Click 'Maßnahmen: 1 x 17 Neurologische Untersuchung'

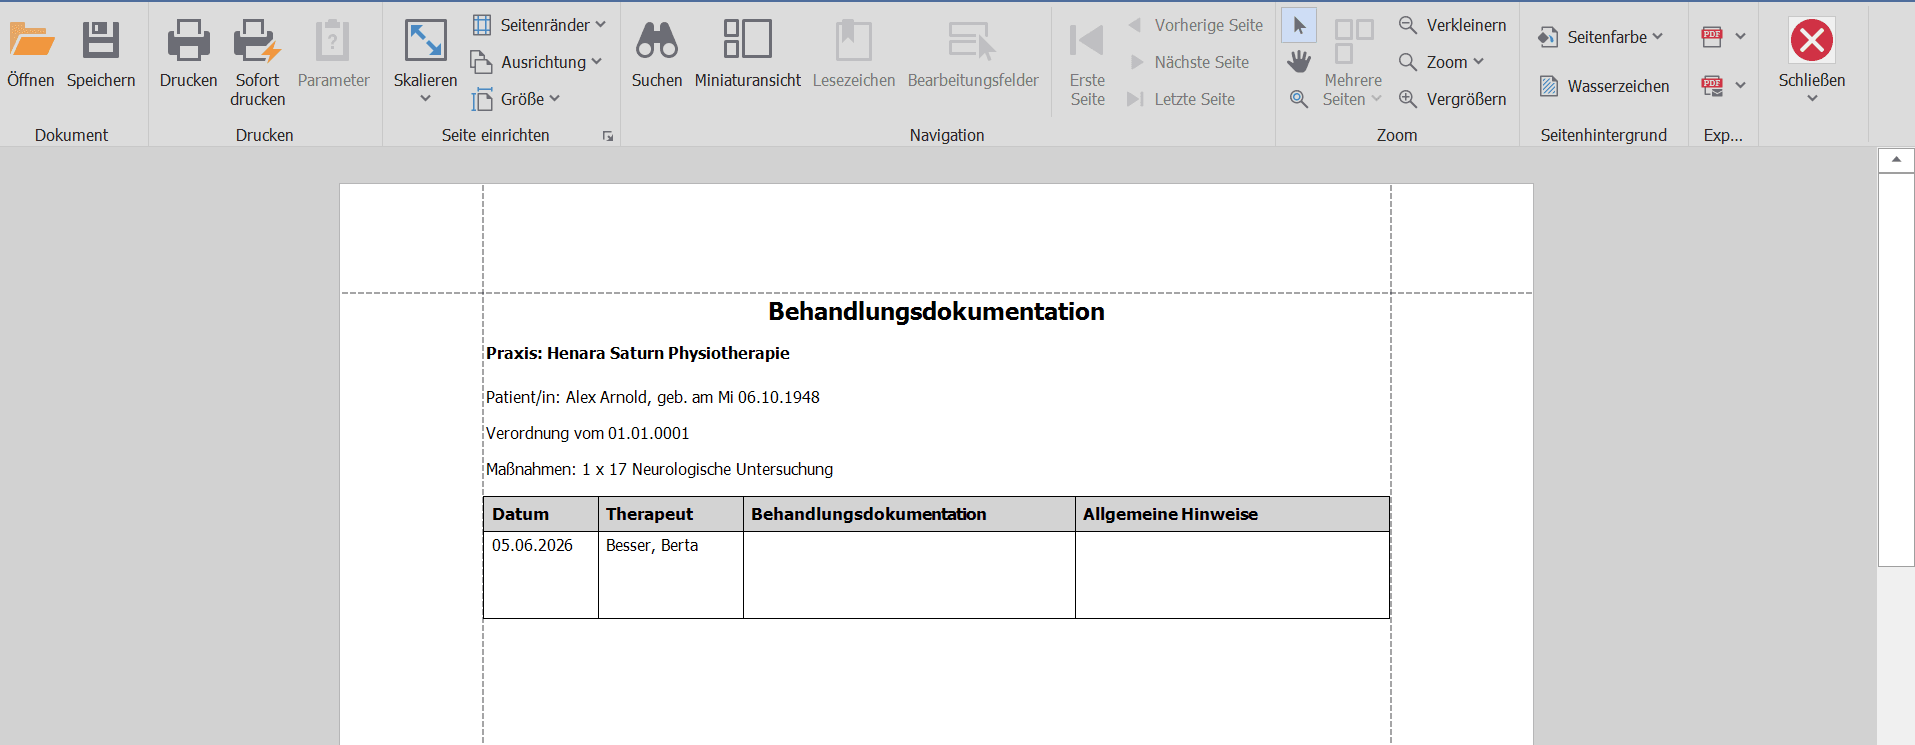click(x=659, y=469)
